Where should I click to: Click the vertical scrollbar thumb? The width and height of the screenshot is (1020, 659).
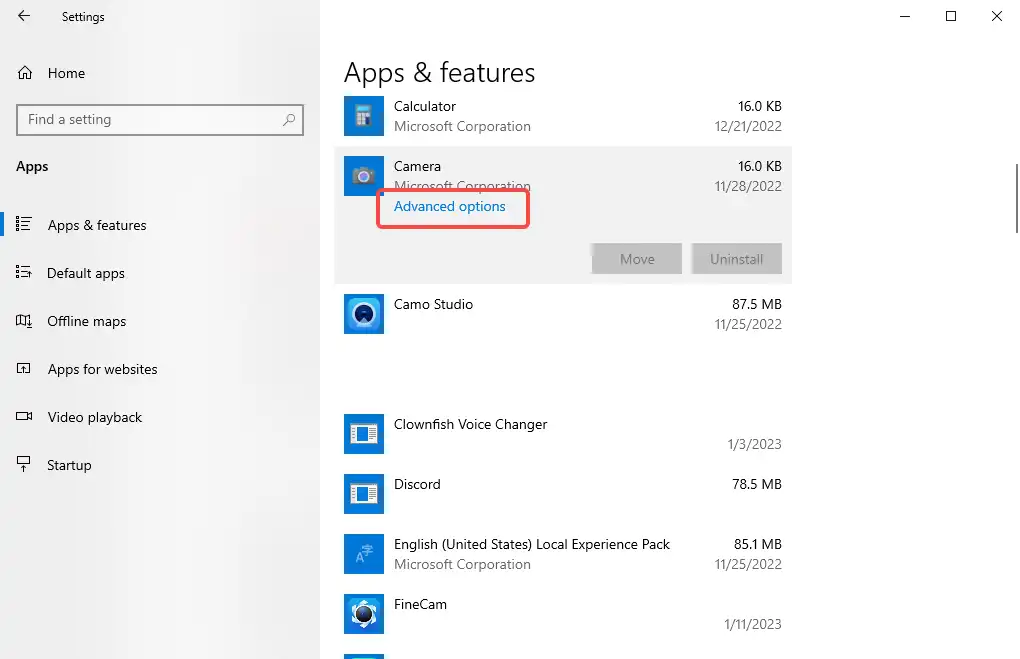click(x=1017, y=198)
